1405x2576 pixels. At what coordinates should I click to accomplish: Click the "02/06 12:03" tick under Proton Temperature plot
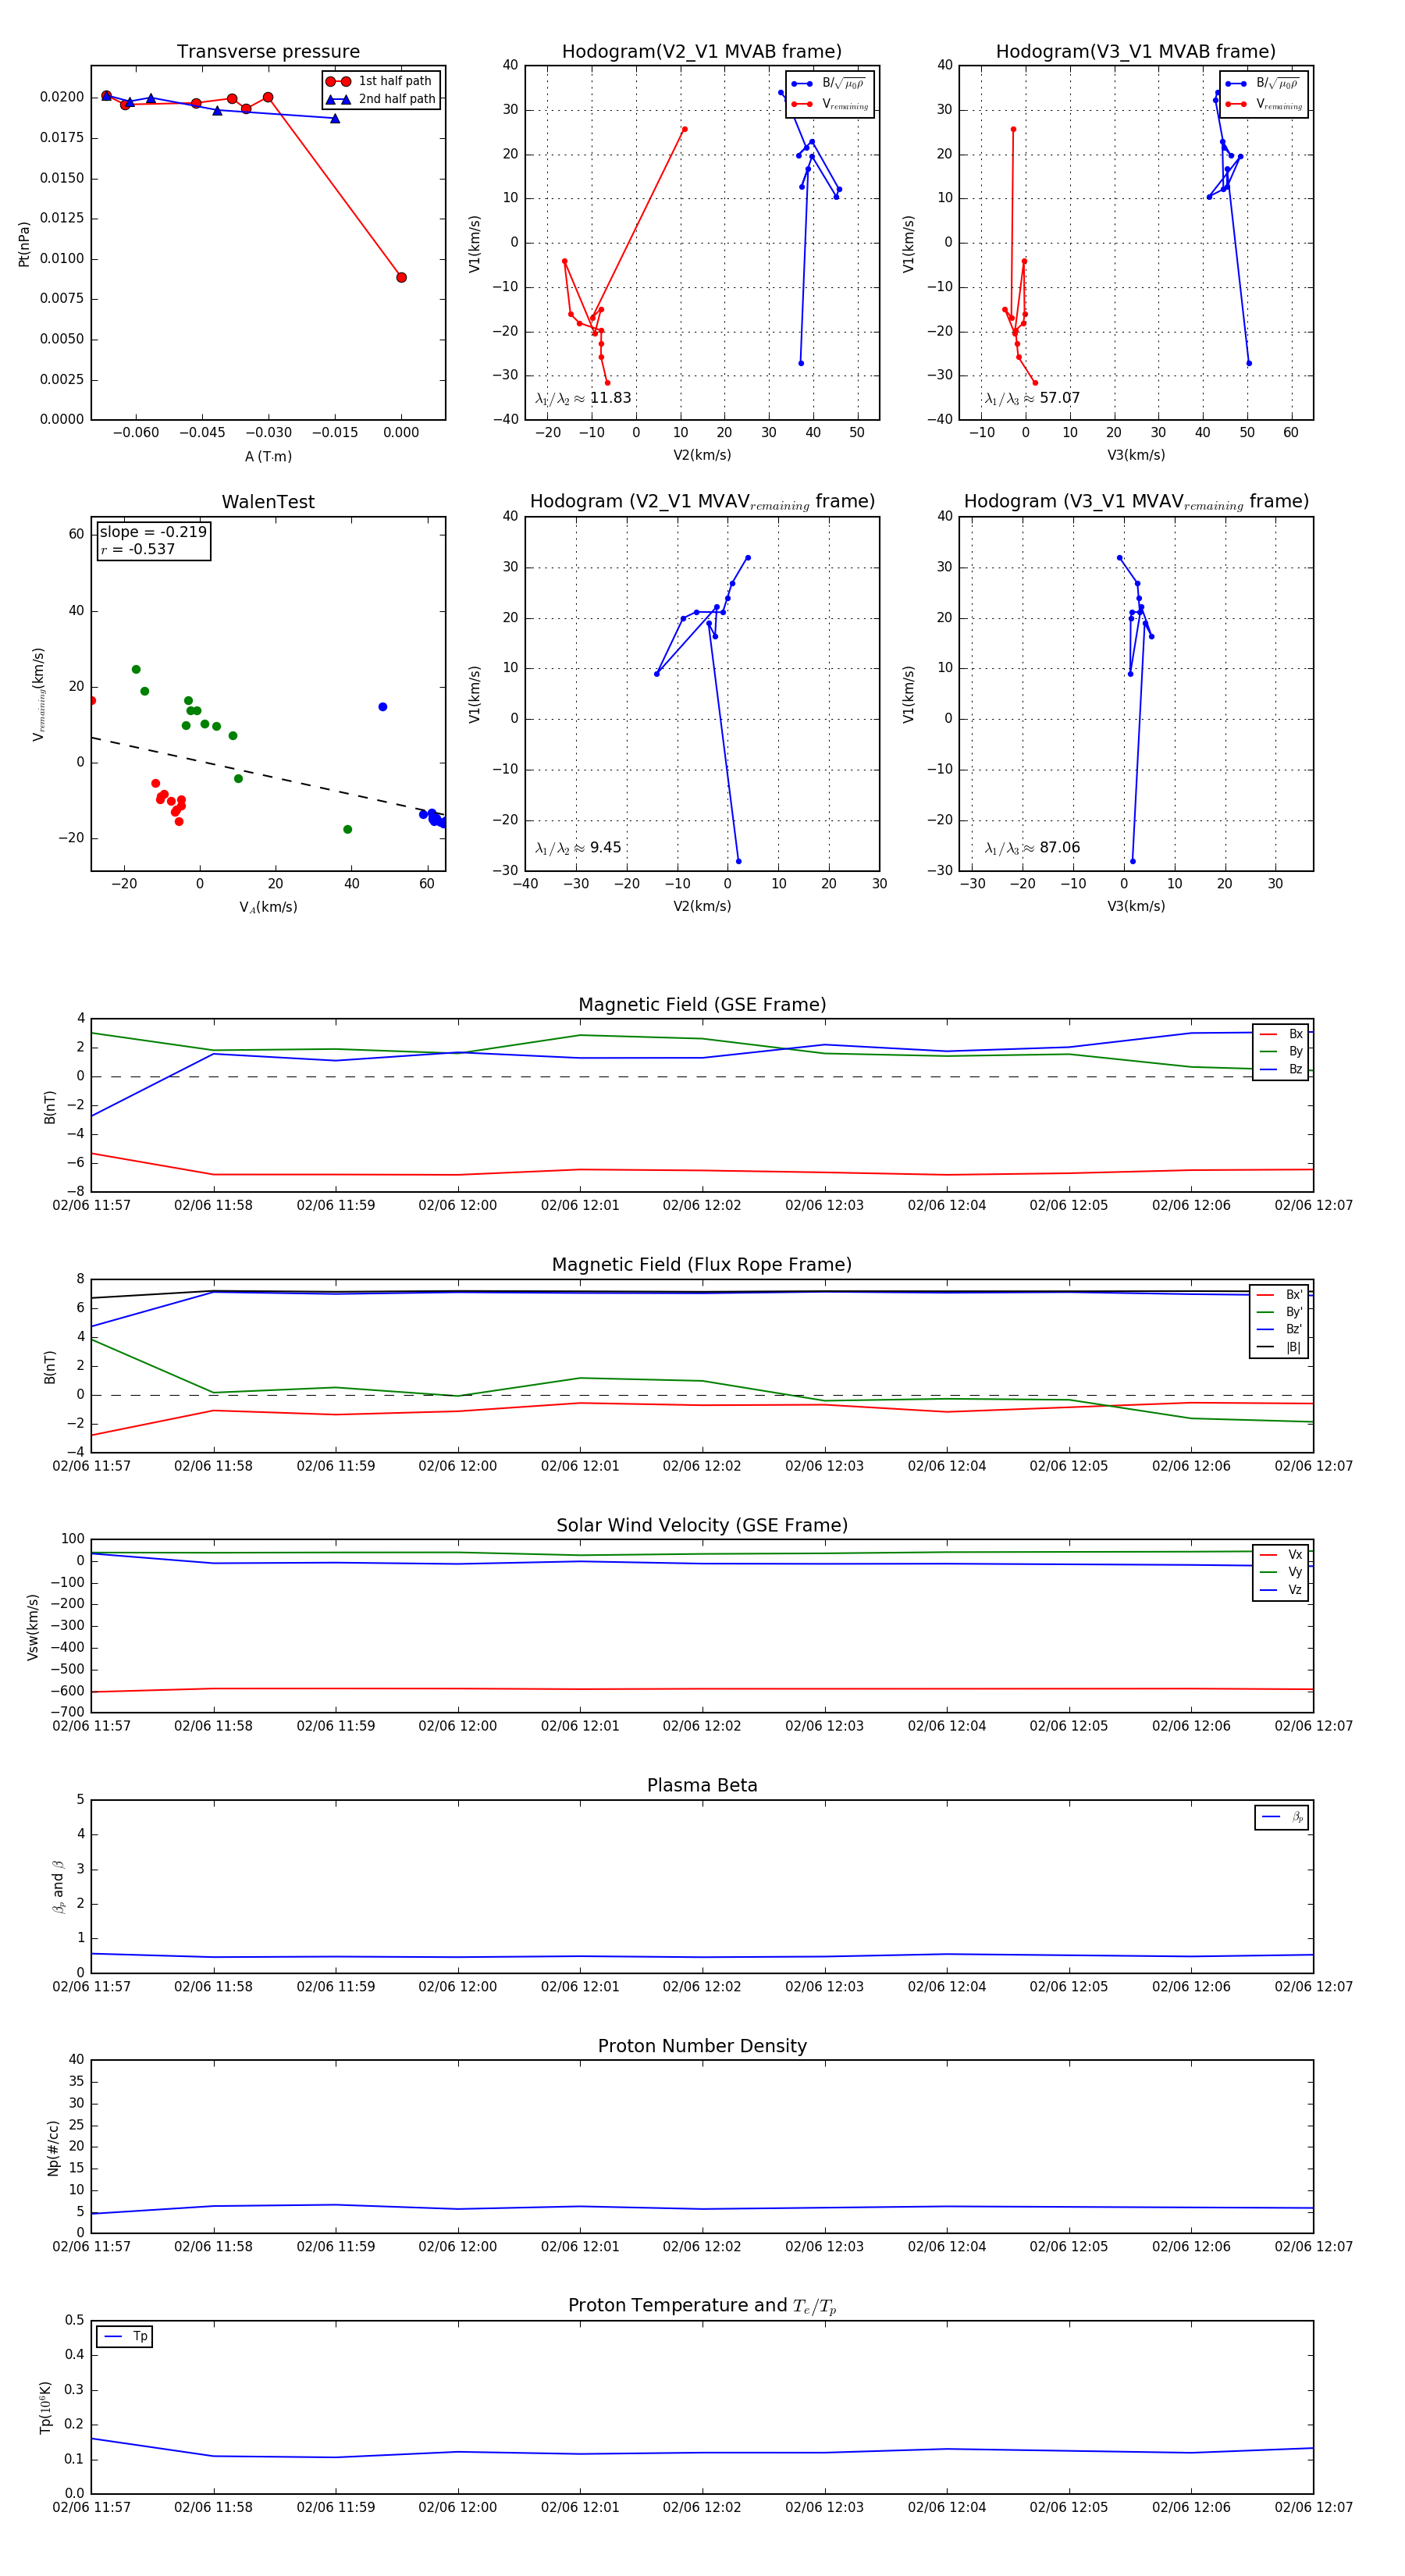[824, 2507]
